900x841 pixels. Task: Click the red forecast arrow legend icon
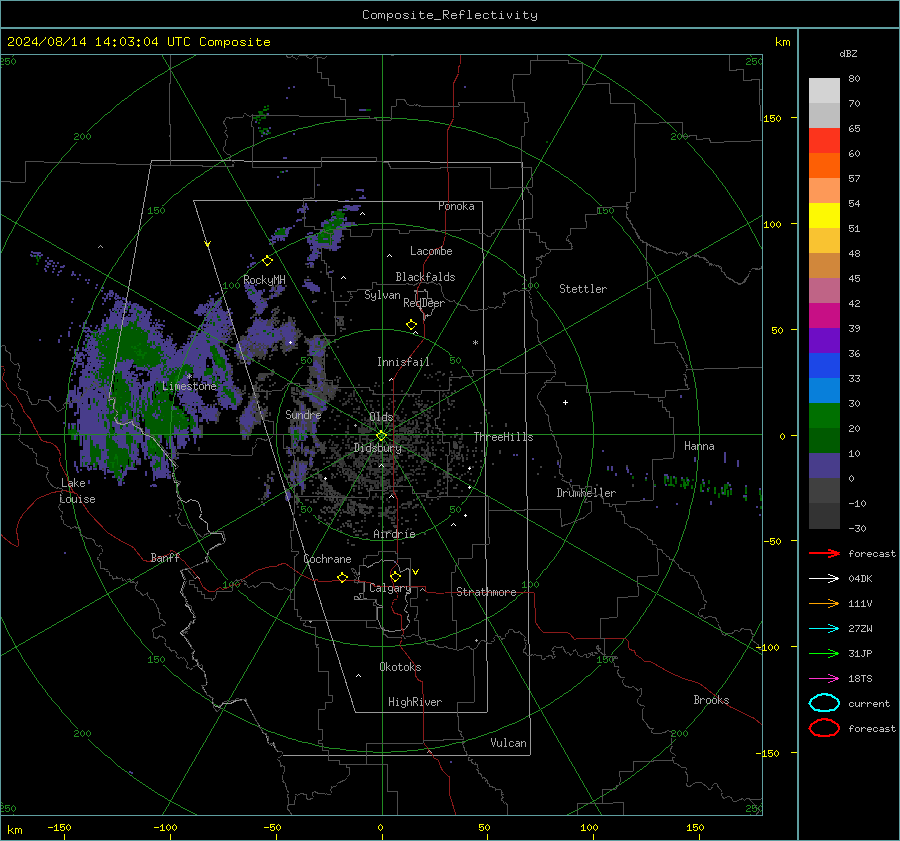[824, 553]
